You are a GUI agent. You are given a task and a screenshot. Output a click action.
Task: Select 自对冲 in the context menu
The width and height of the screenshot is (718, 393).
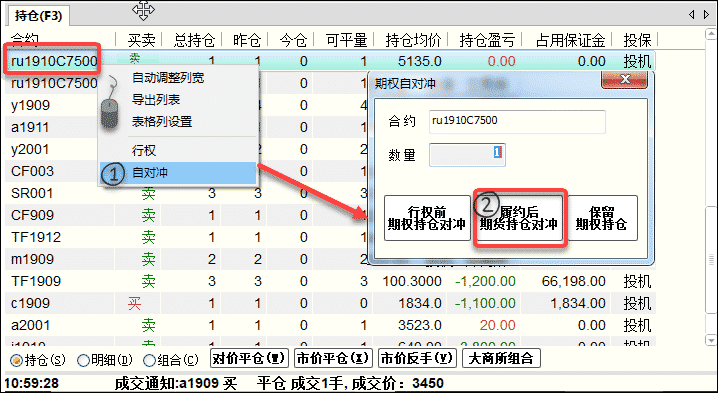click(178, 173)
